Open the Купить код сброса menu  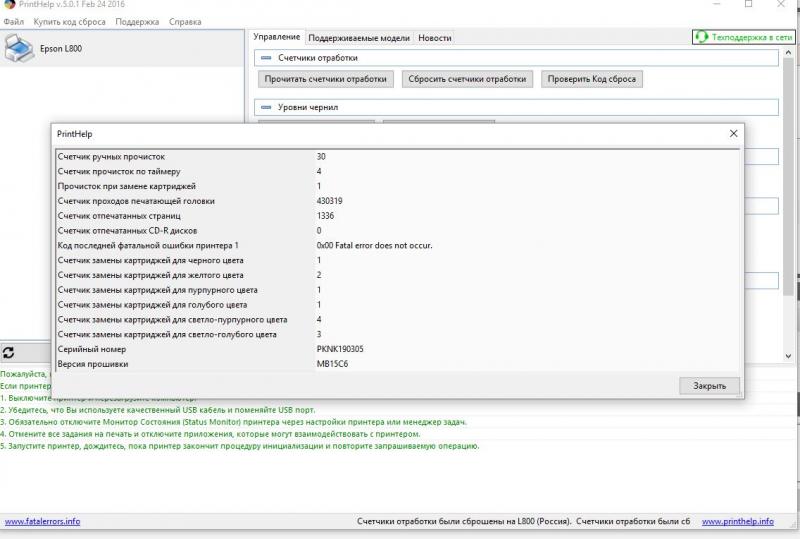pyautogui.click(x=69, y=22)
